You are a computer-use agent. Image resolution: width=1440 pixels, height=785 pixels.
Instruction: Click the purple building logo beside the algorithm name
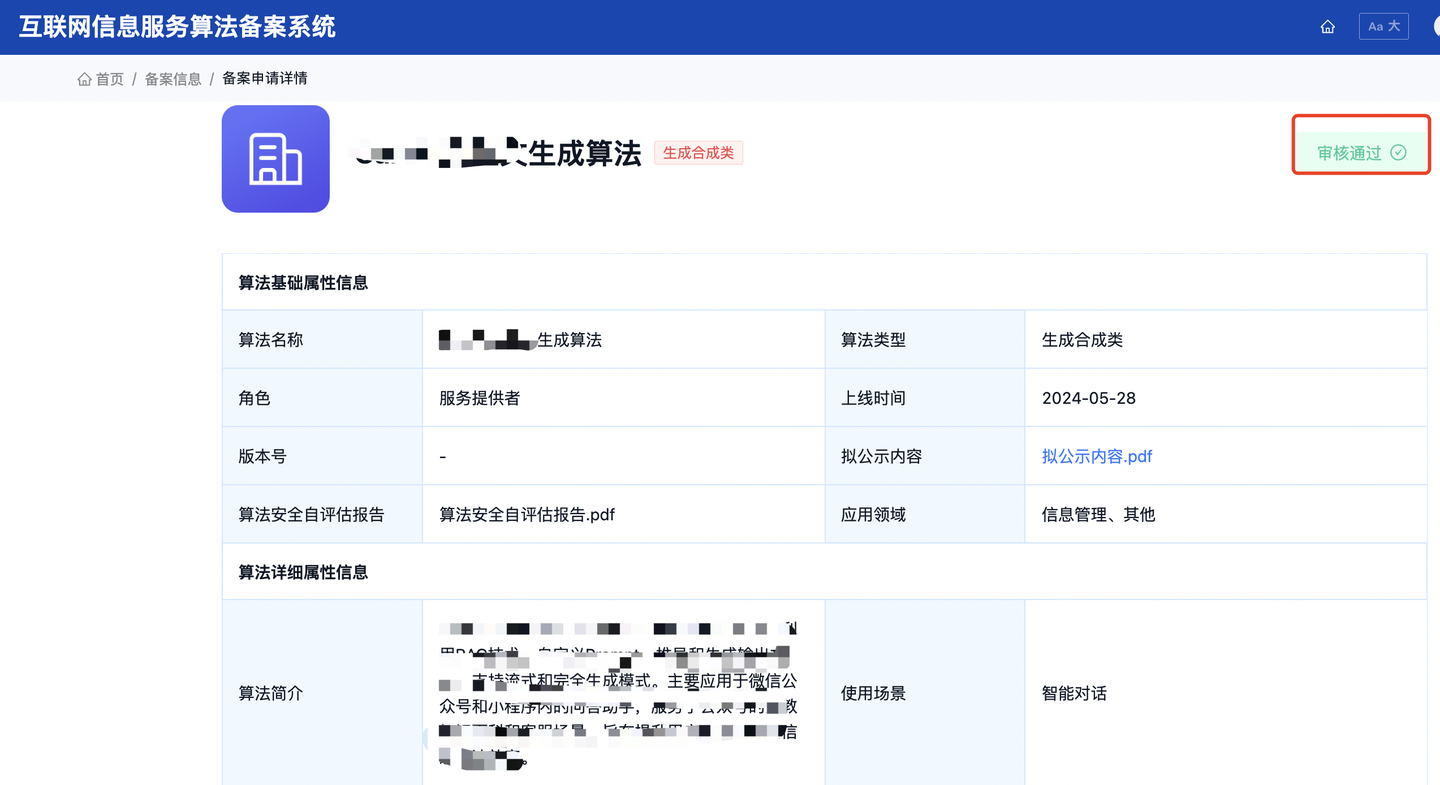point(275,159)
